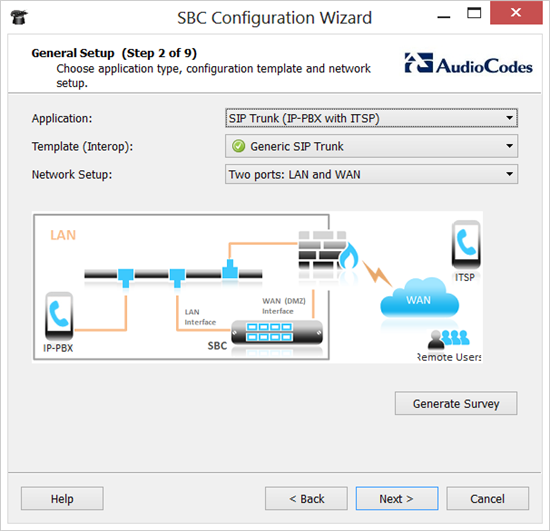Cancel the configuration wizard

point(487,498)
